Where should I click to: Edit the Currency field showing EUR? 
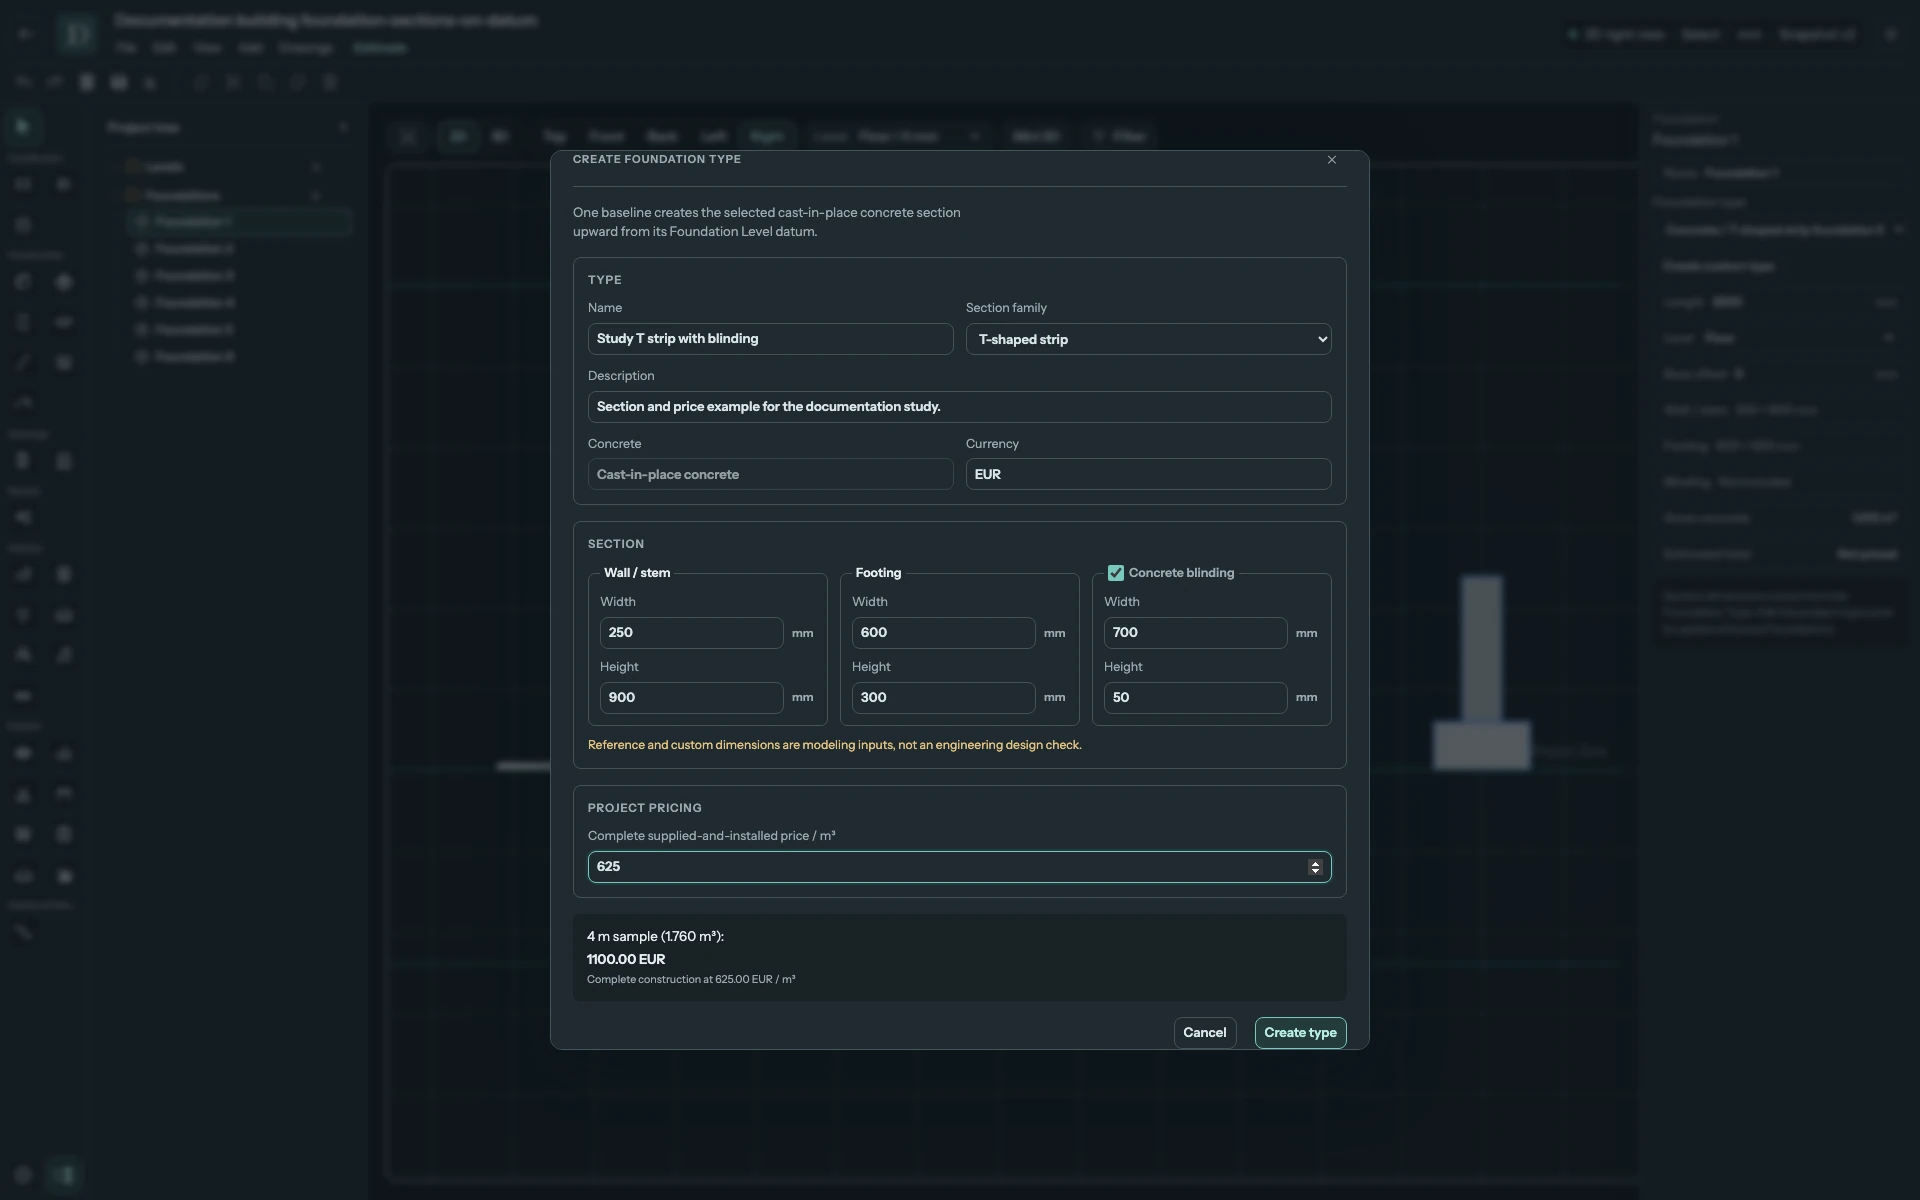(1148, 474)
